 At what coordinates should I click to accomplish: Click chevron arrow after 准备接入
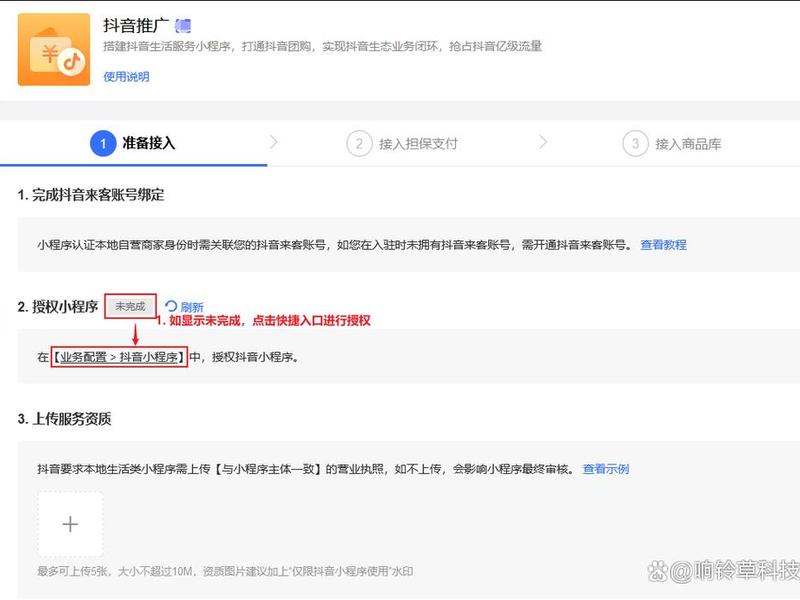tap(274, 142)
